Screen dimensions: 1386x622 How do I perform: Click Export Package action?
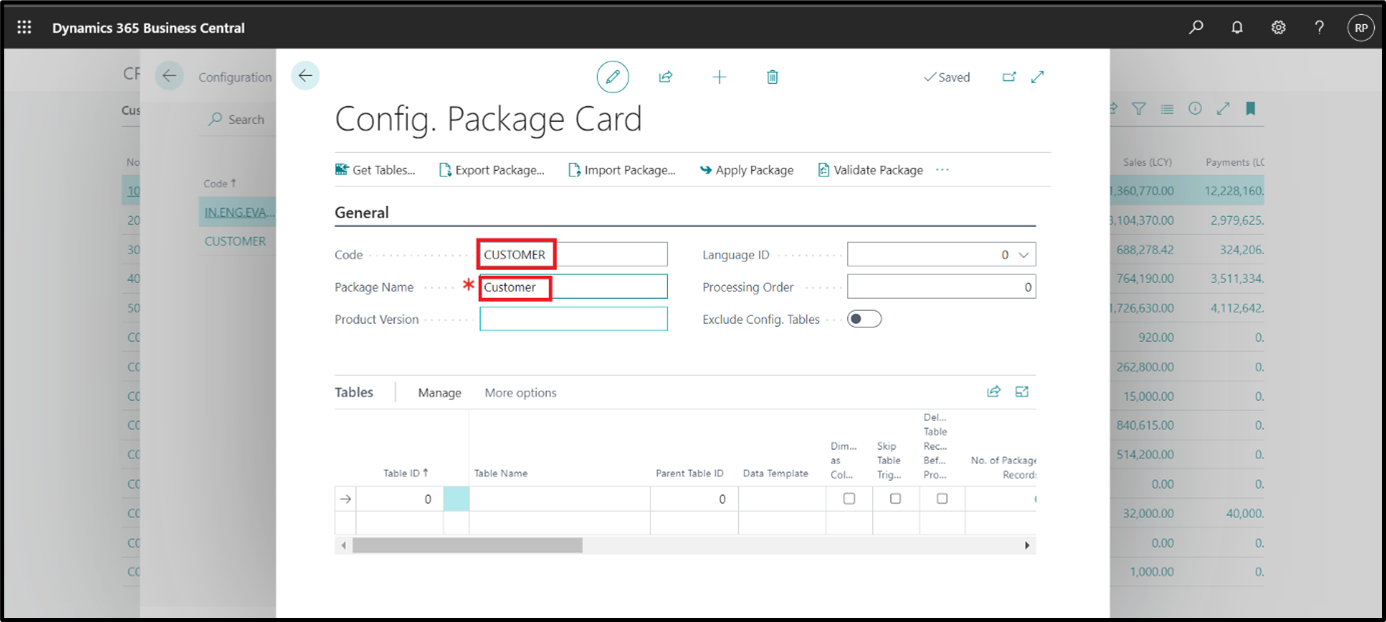pyautogui.click(x=491, y=170)
